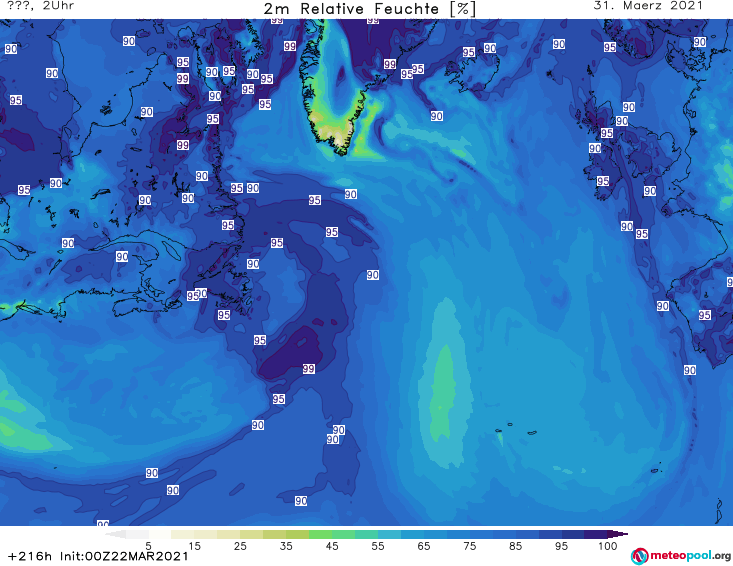This screenshot has height=566, width=733.
Task: Click the legend value 55
Action: click(x=378, y=545)
